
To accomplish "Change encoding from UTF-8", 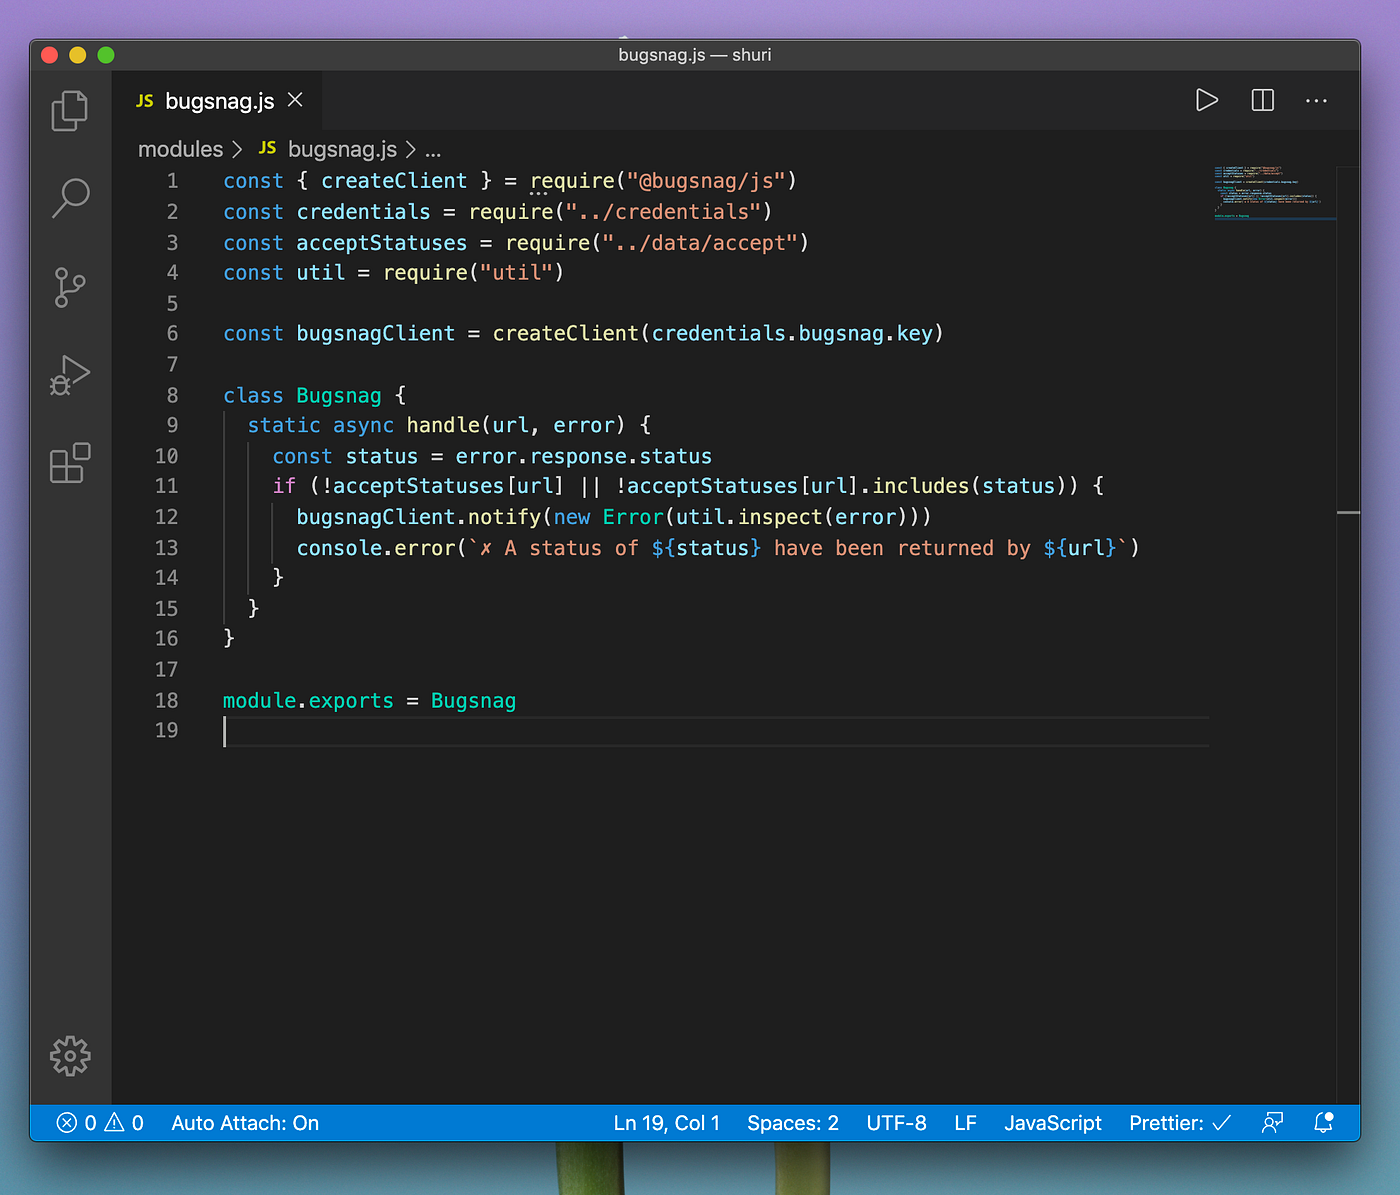I will [895, 1123].
